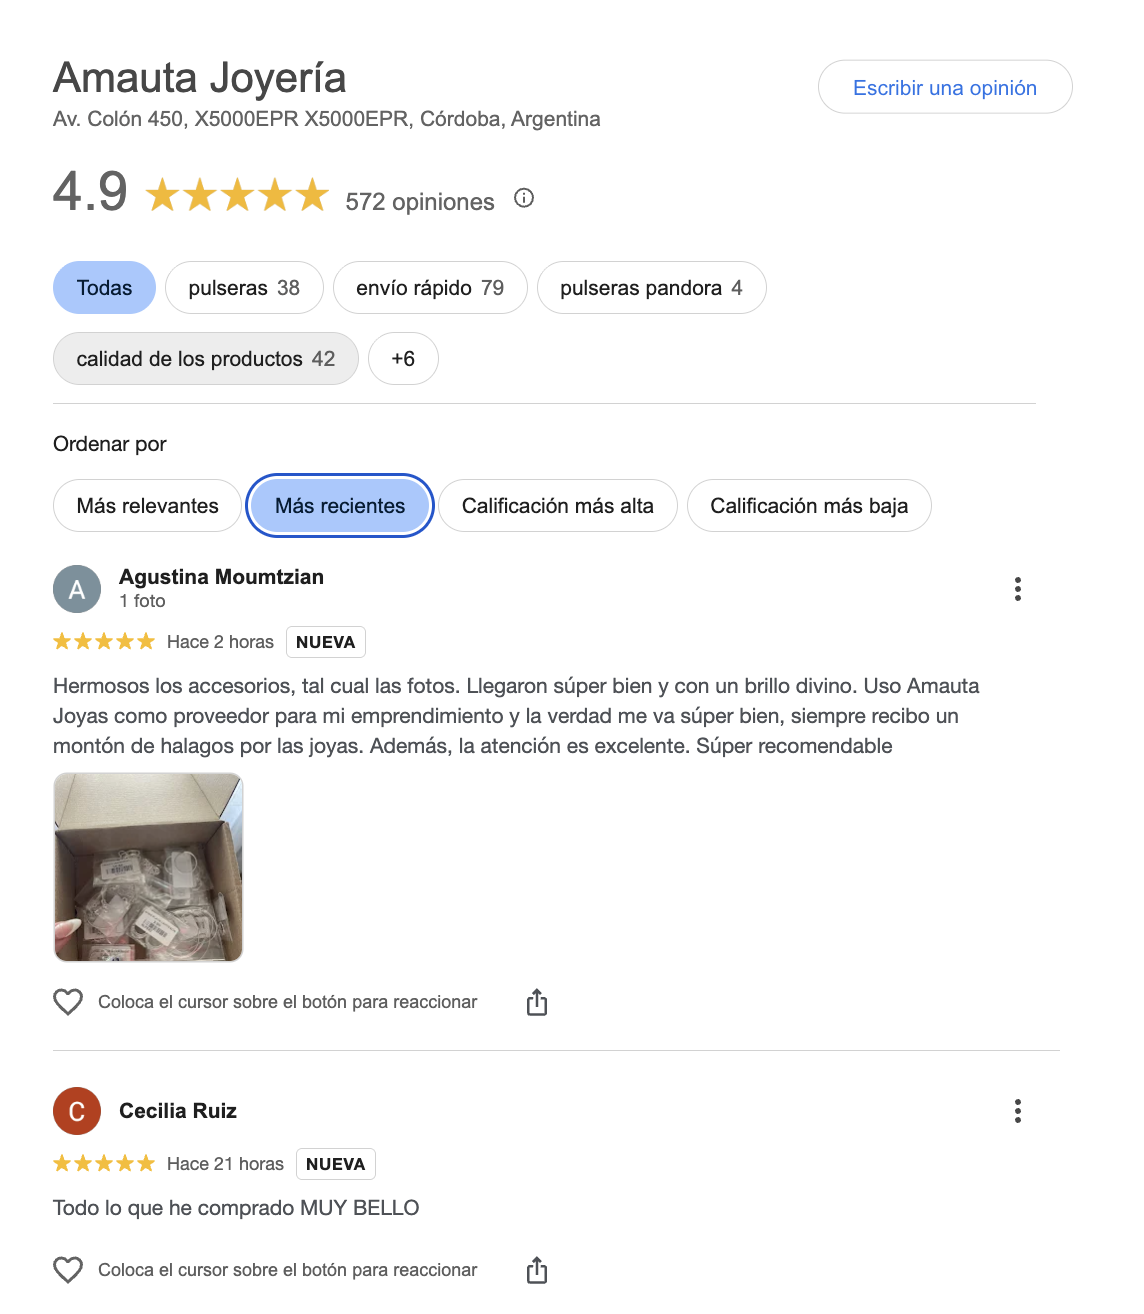Image resolution: width=1144 pixels, height=1314 pixels.
Task: Sort by Calificación más baja
Action: pyautogui.click(x=809, y=506)
